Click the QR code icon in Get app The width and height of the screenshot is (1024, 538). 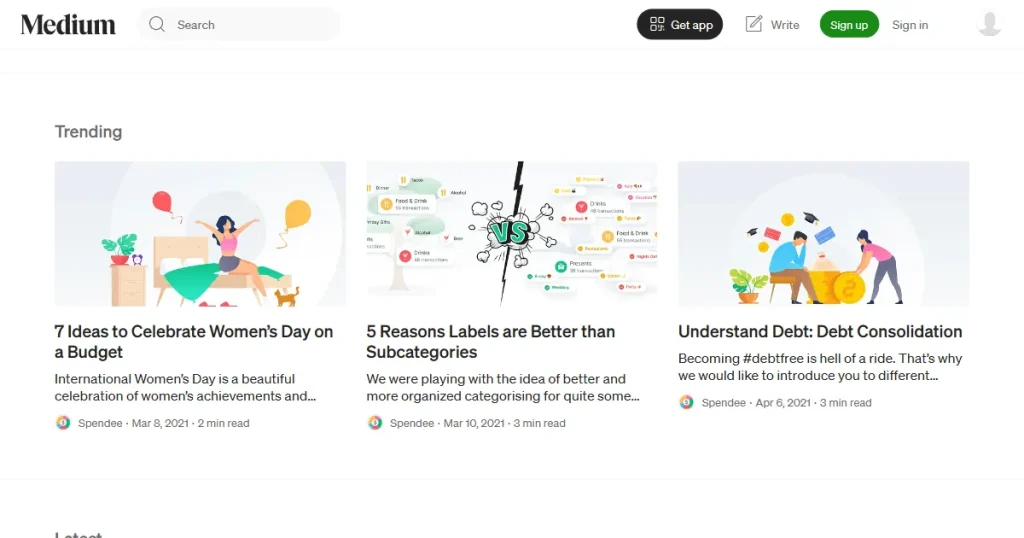coord(657,25)
